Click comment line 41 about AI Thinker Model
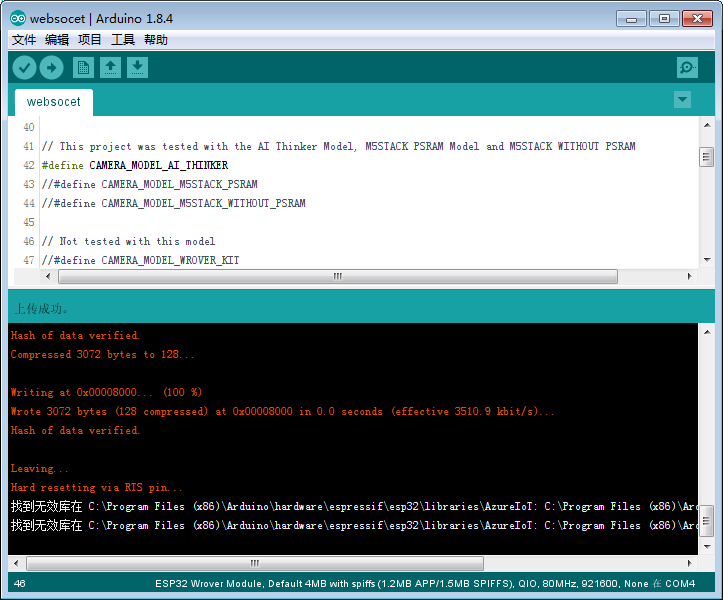 338,146
